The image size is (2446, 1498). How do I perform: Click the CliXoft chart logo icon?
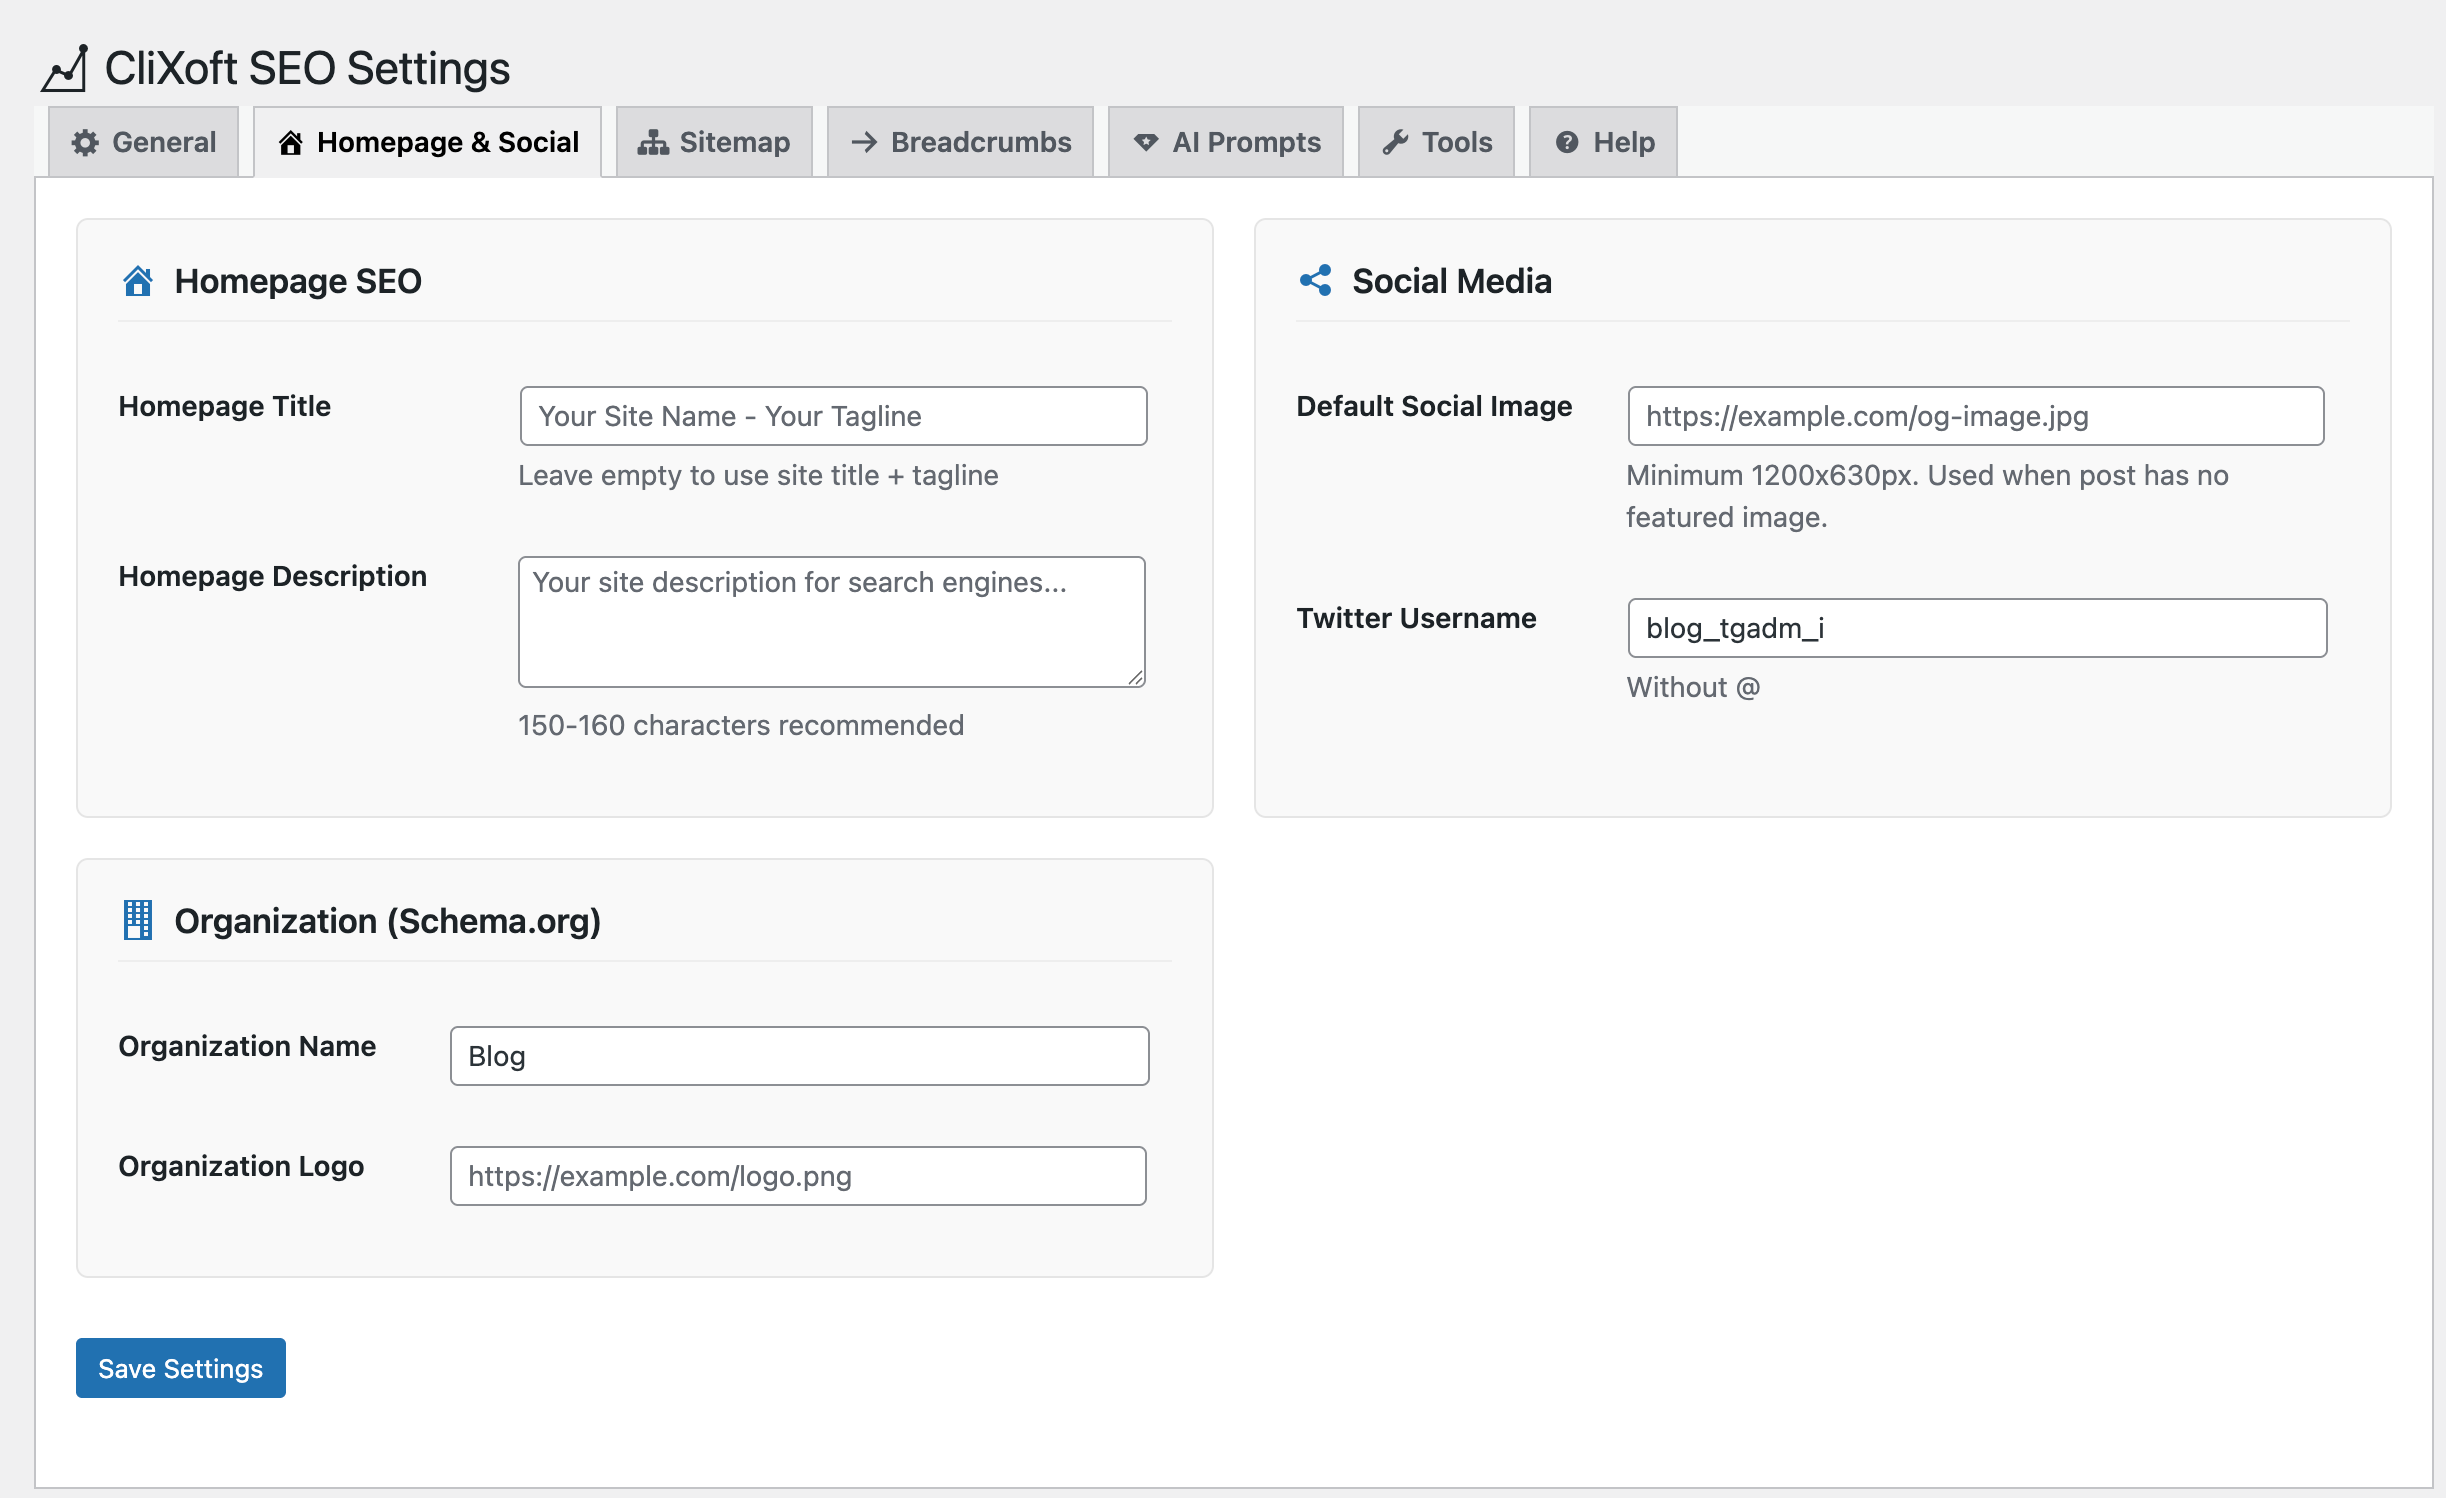pos(65,69)
